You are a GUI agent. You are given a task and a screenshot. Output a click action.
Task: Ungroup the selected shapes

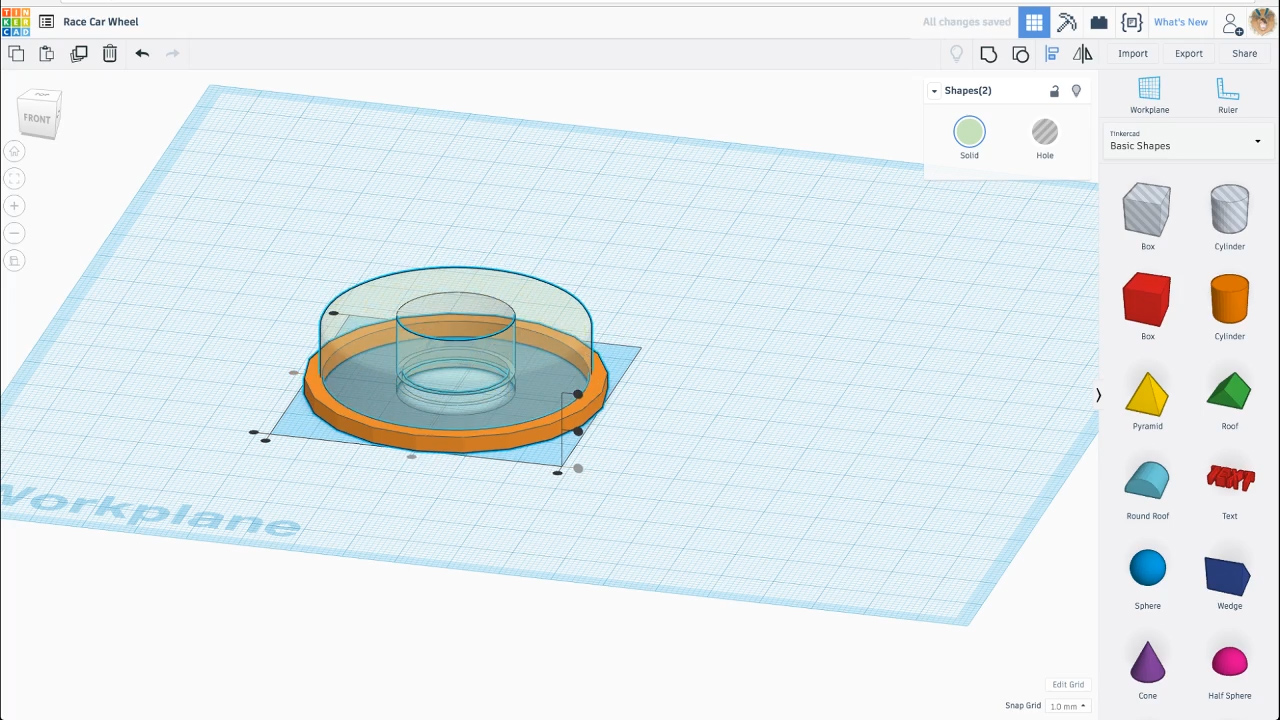(1021, 54)
